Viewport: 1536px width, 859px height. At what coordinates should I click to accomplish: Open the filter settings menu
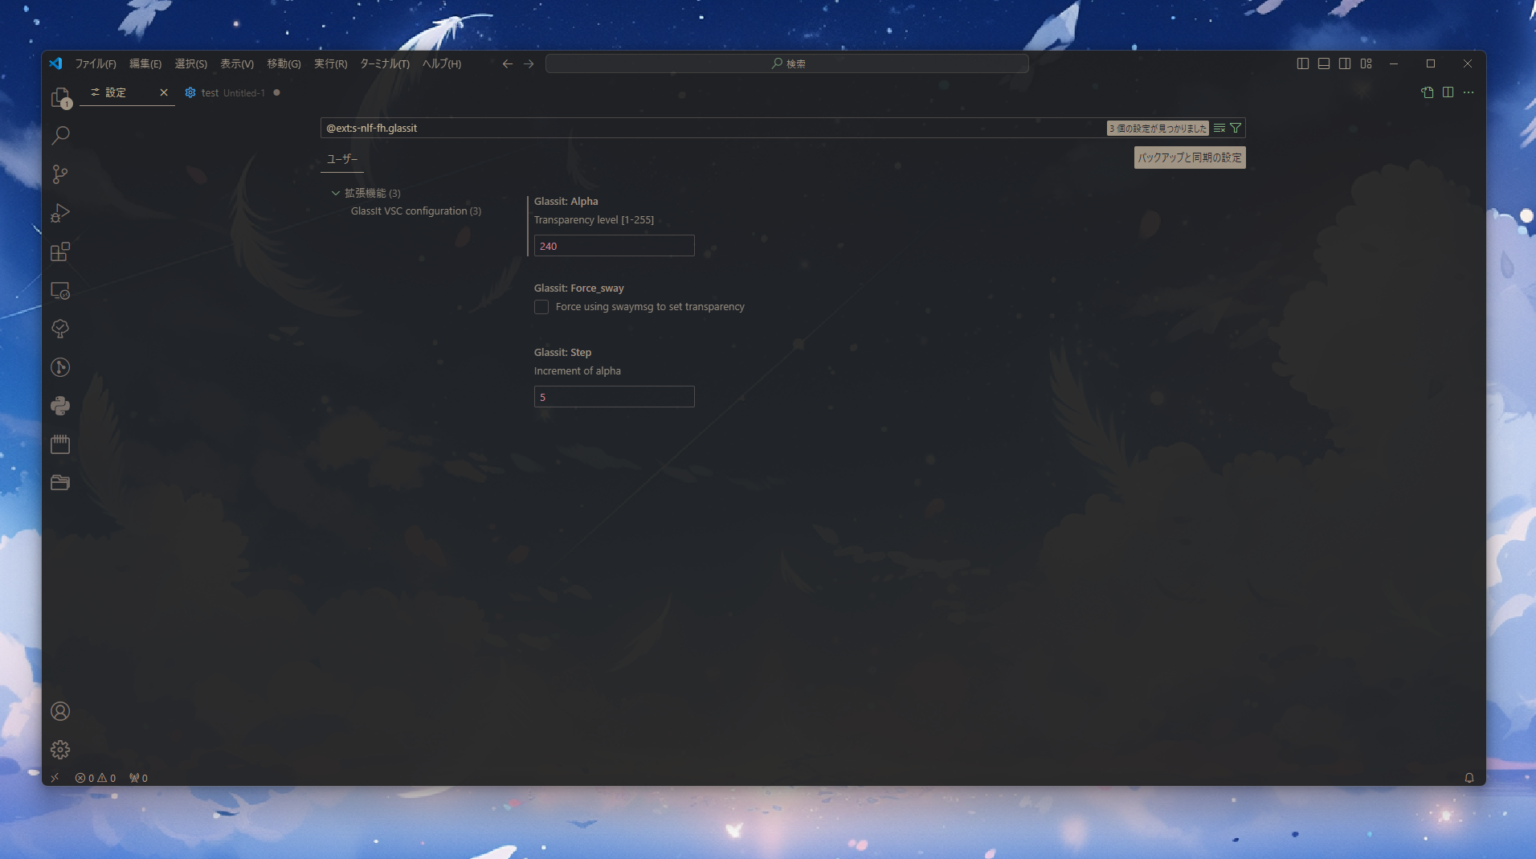[x=1236, y=128]
